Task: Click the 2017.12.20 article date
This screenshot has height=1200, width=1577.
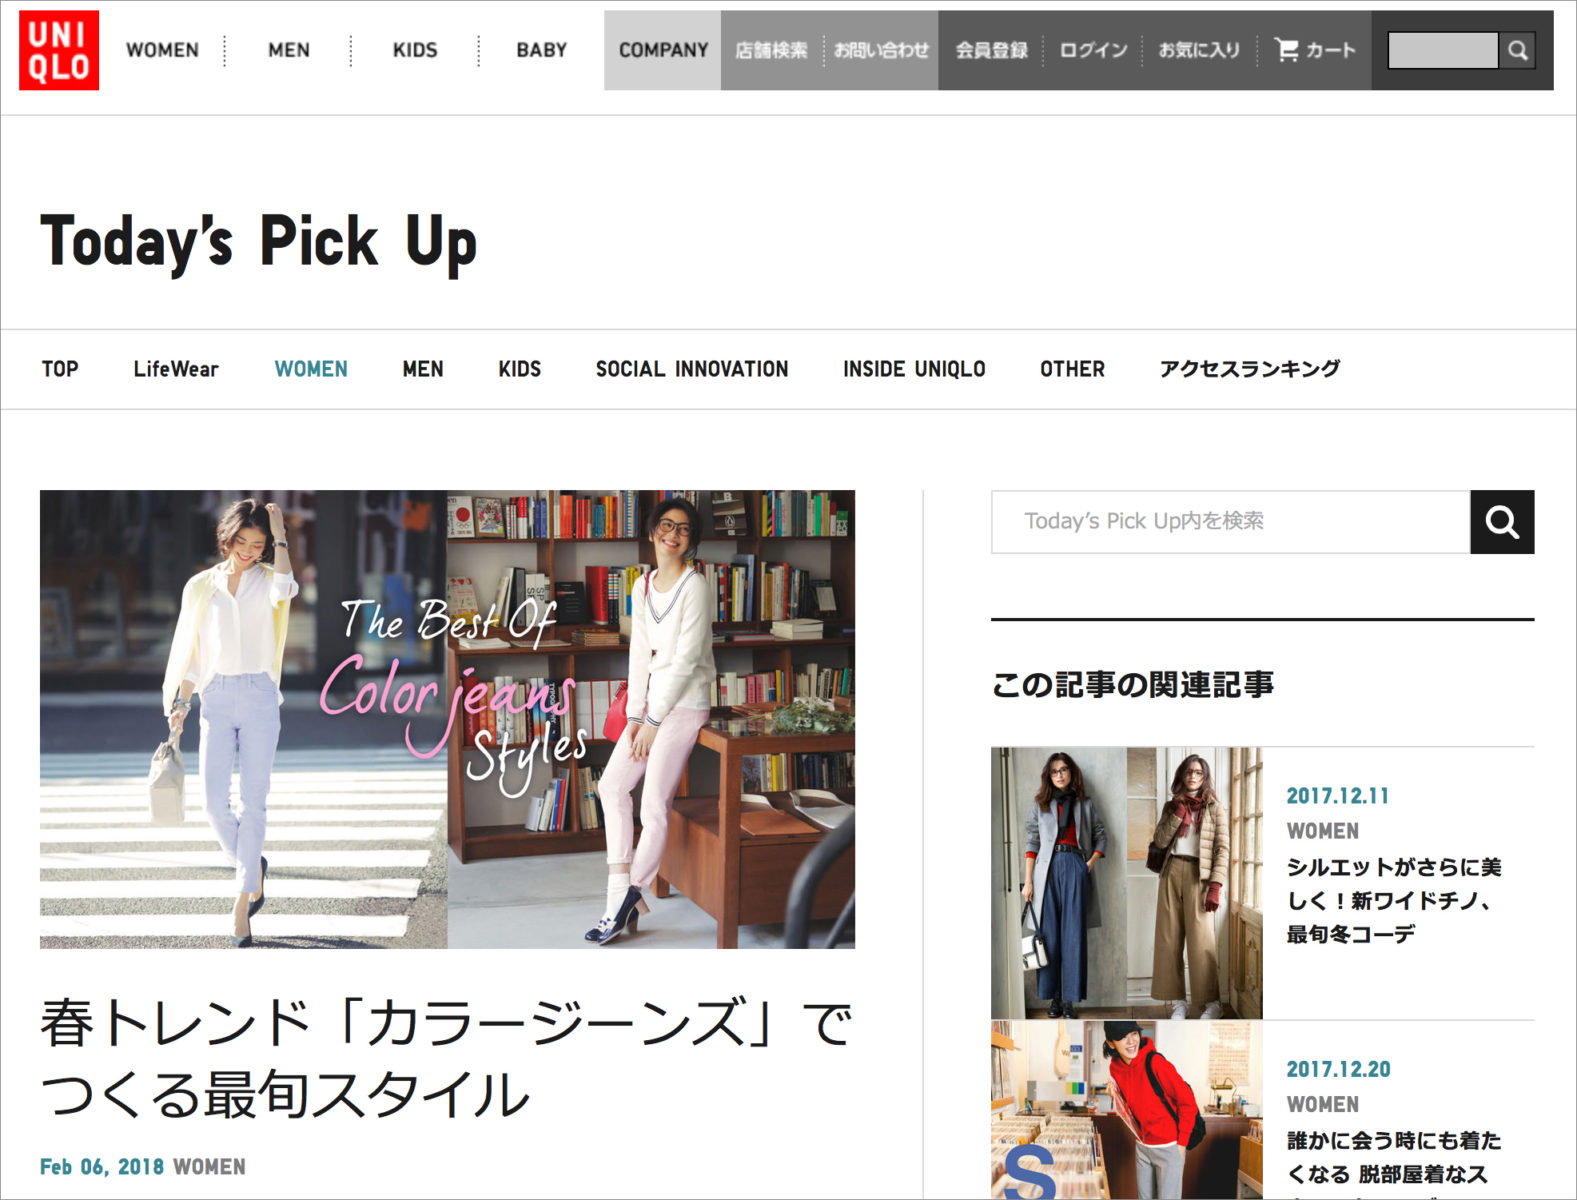Action: pos(1338,1069)
